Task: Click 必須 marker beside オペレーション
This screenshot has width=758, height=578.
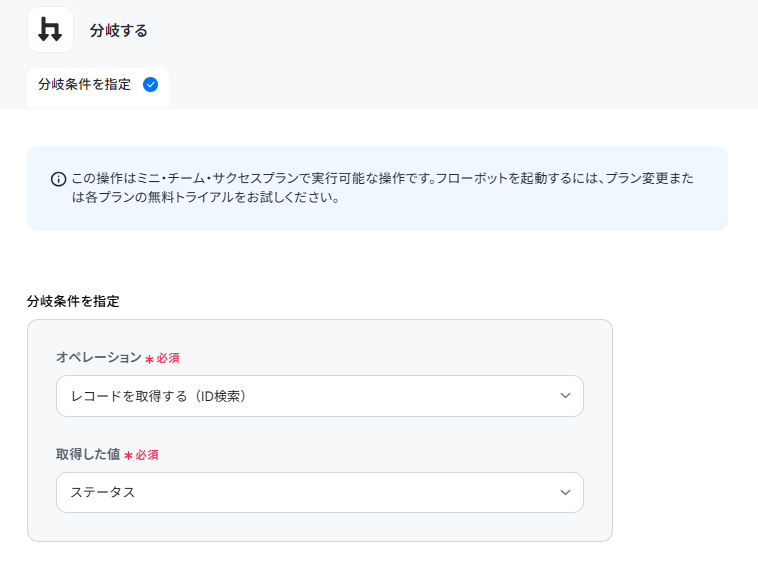Action: pyautogui.click(x=168, y=358)
